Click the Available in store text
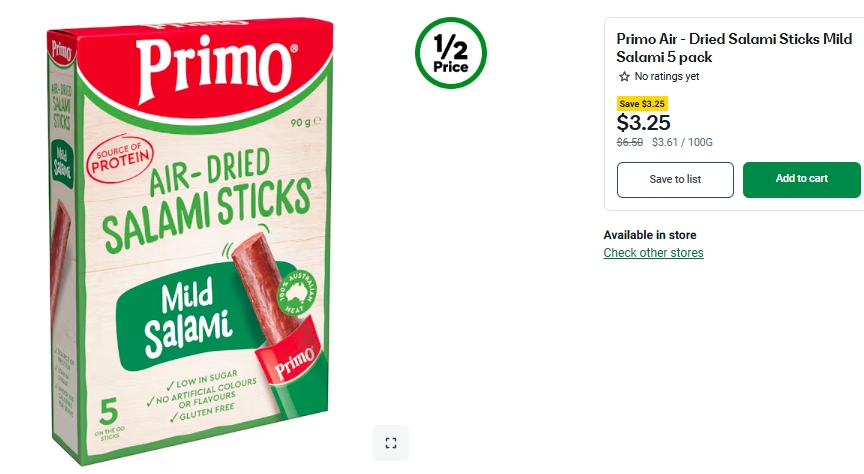This screenshot has width=864, height=474. [x=649, y=235]
